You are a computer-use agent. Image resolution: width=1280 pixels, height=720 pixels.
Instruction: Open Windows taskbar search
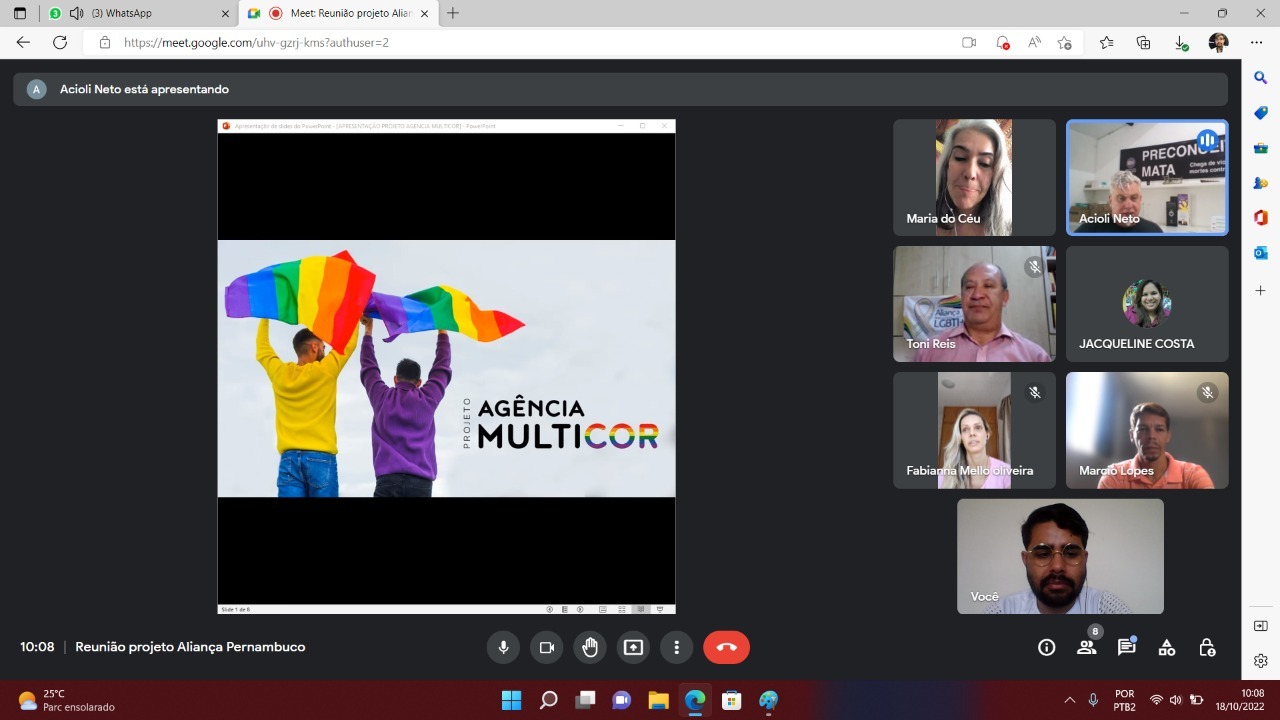[x=548, y=700]
